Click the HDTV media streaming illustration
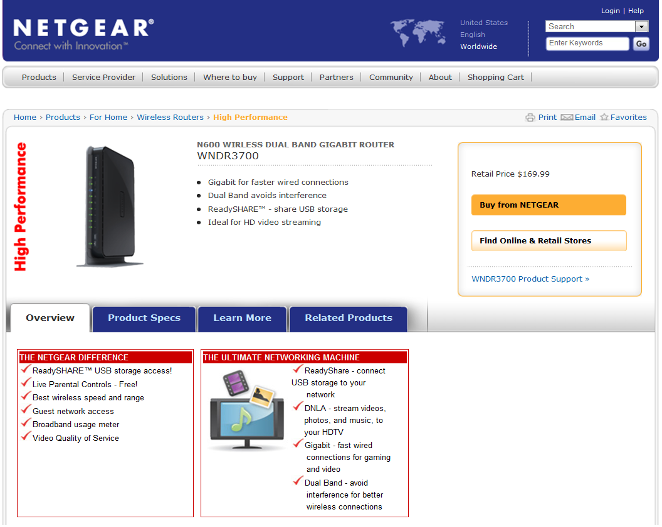This screenshot has width=662, height=527. [x=247, y=410]
